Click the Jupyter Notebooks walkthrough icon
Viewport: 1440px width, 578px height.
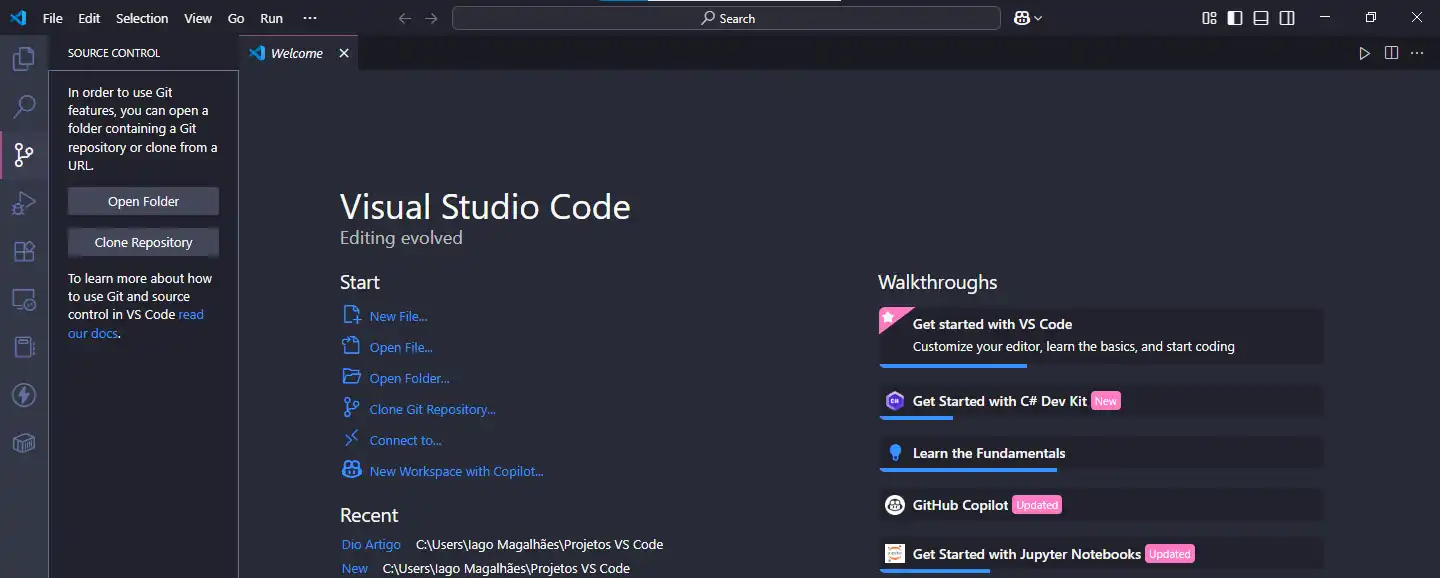point(895,554)
